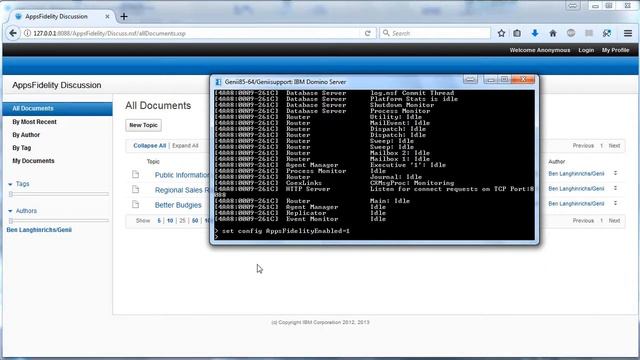Click the Topic column header
This screenshot has width=640, height=360.
coord(153,162)
